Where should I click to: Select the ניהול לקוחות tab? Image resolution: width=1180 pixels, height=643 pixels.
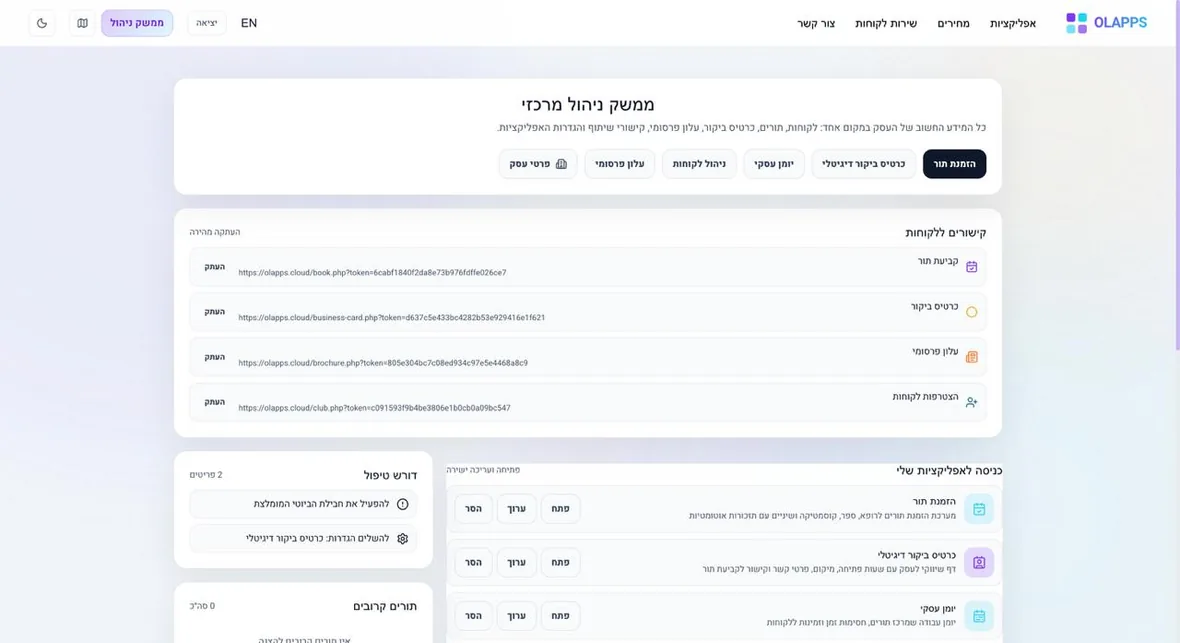699,164
